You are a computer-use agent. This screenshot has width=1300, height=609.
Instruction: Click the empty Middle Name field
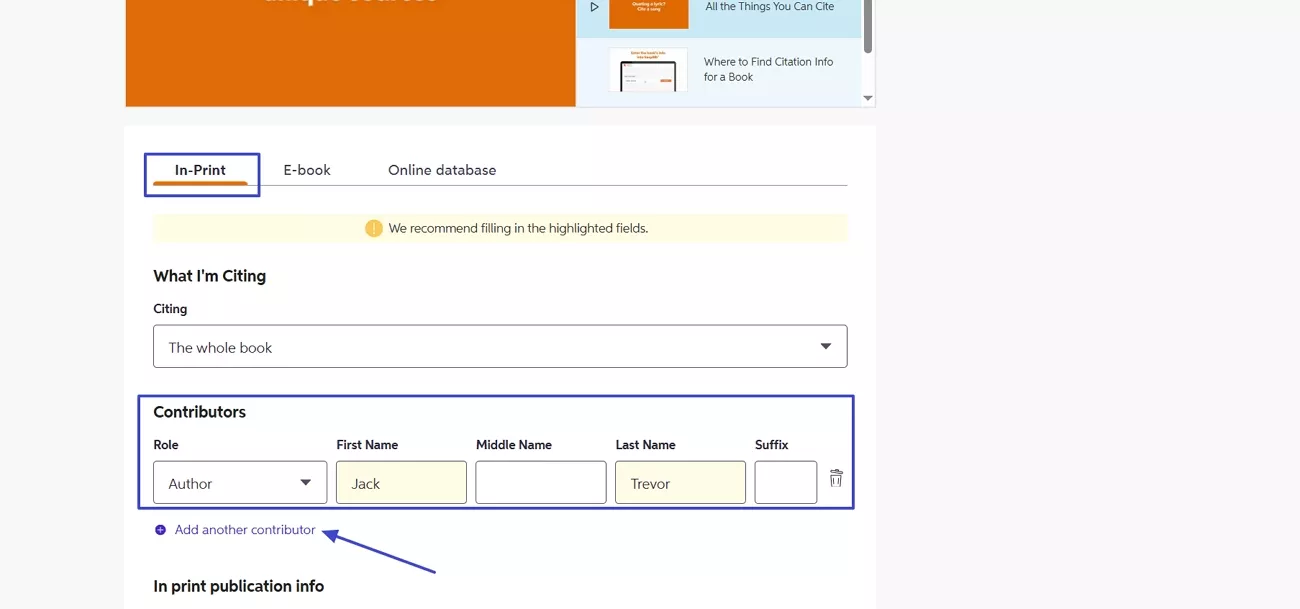click(x=540, y=482)
